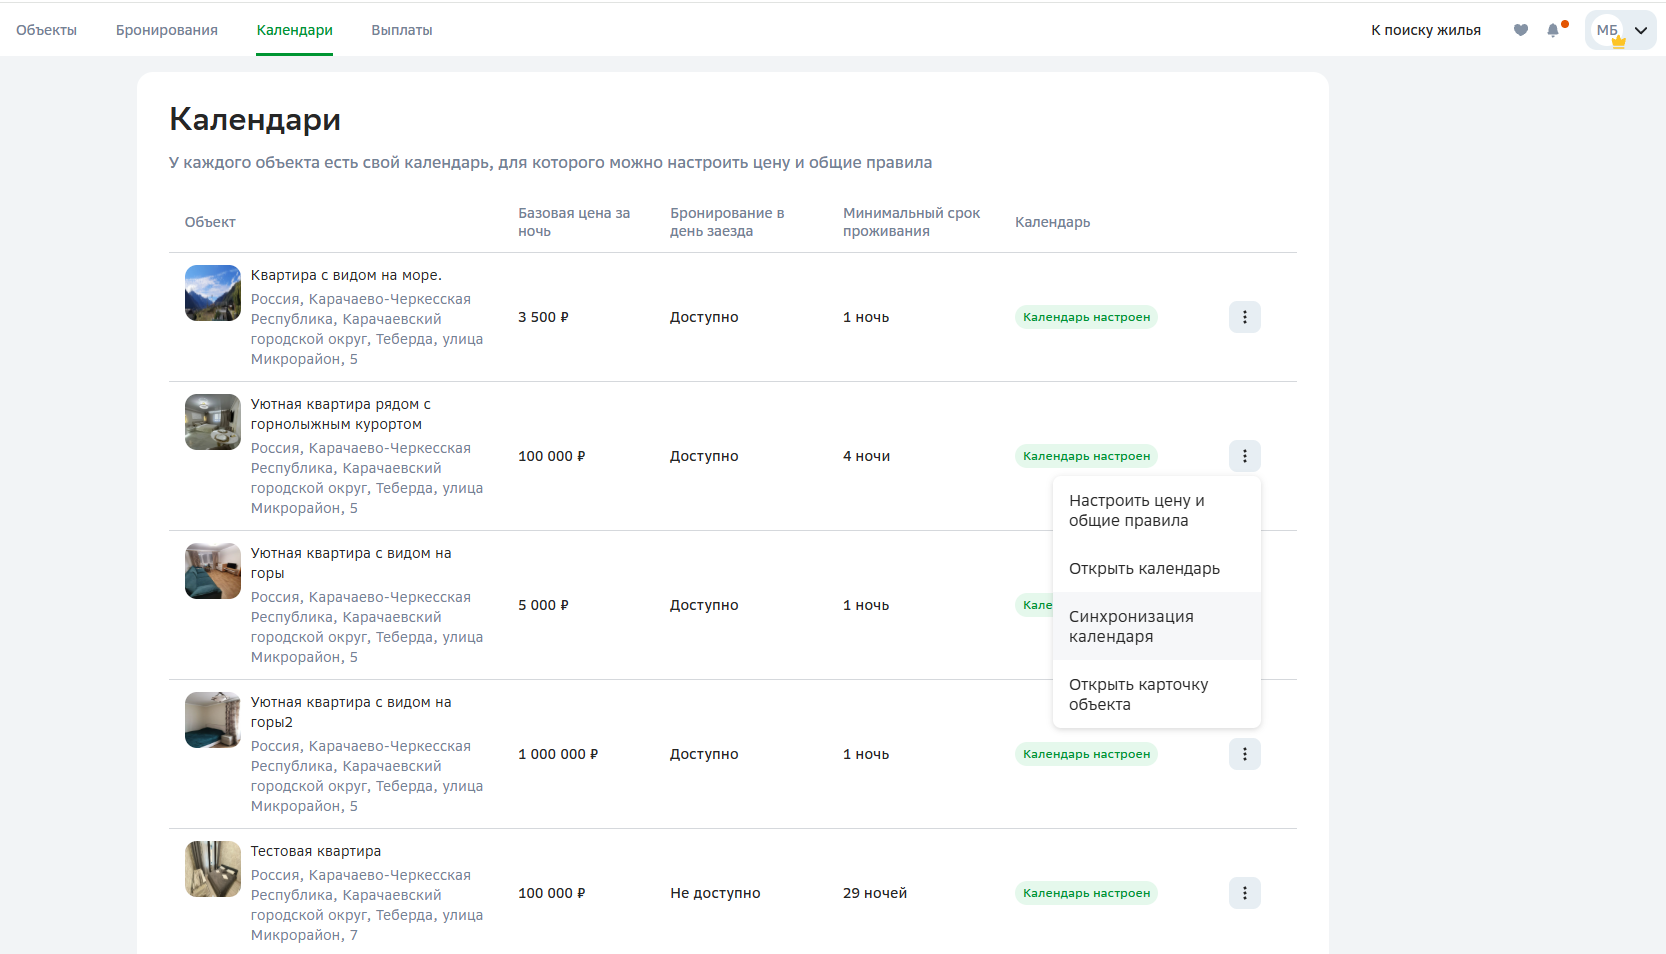Switch to the Бронирования tab
This screenshot has height=954, width=1666.
pos(167,30)
